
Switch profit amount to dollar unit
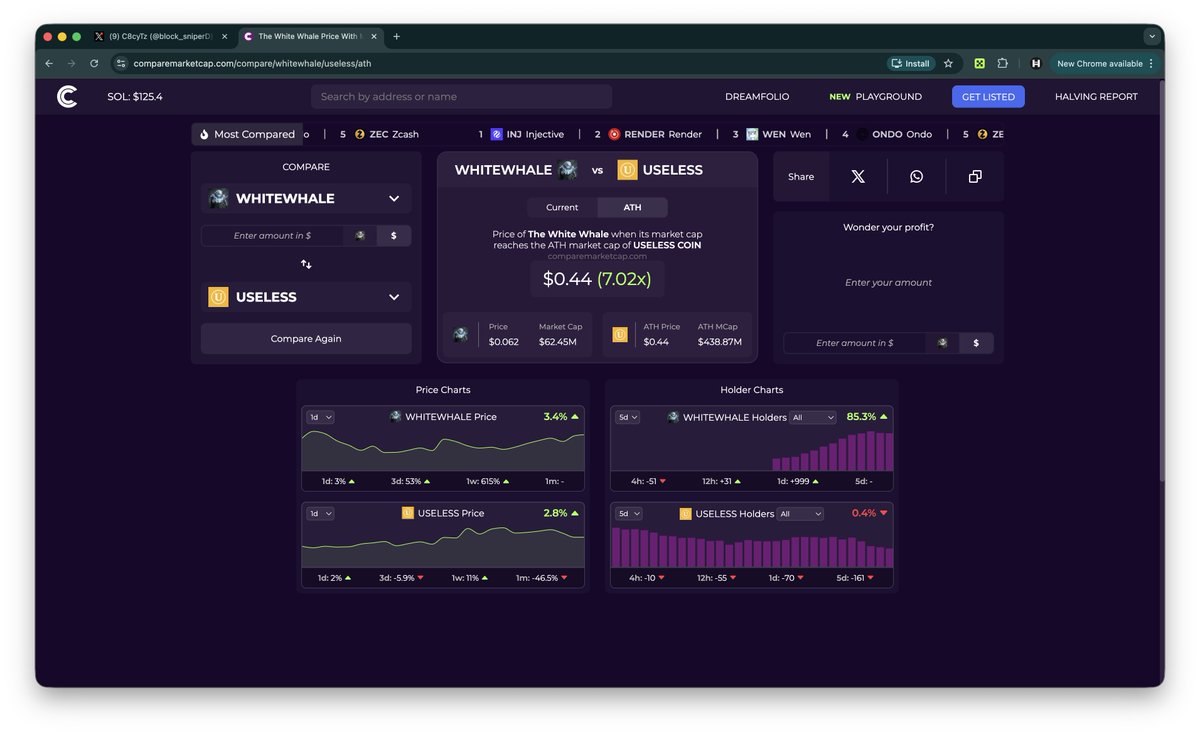976,343
